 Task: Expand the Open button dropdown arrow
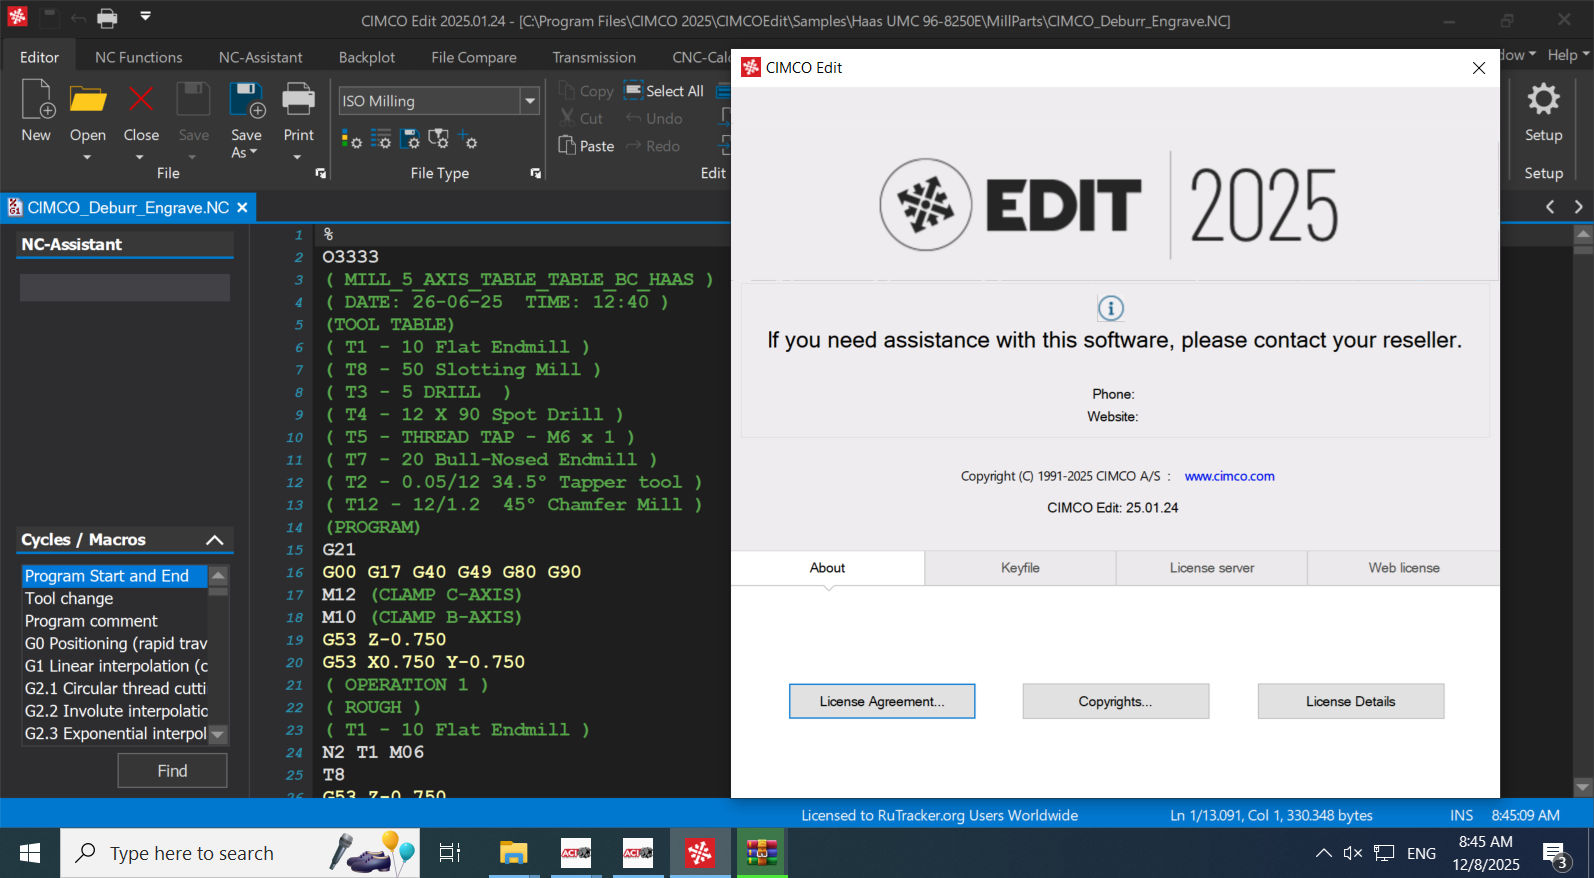point(87,157)
